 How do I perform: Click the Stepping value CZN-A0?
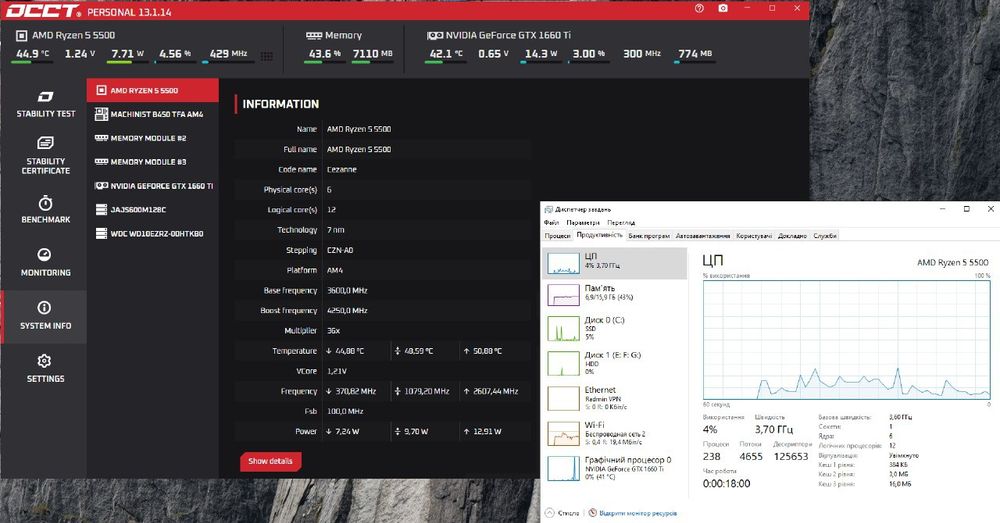click(x=340, y=251)
